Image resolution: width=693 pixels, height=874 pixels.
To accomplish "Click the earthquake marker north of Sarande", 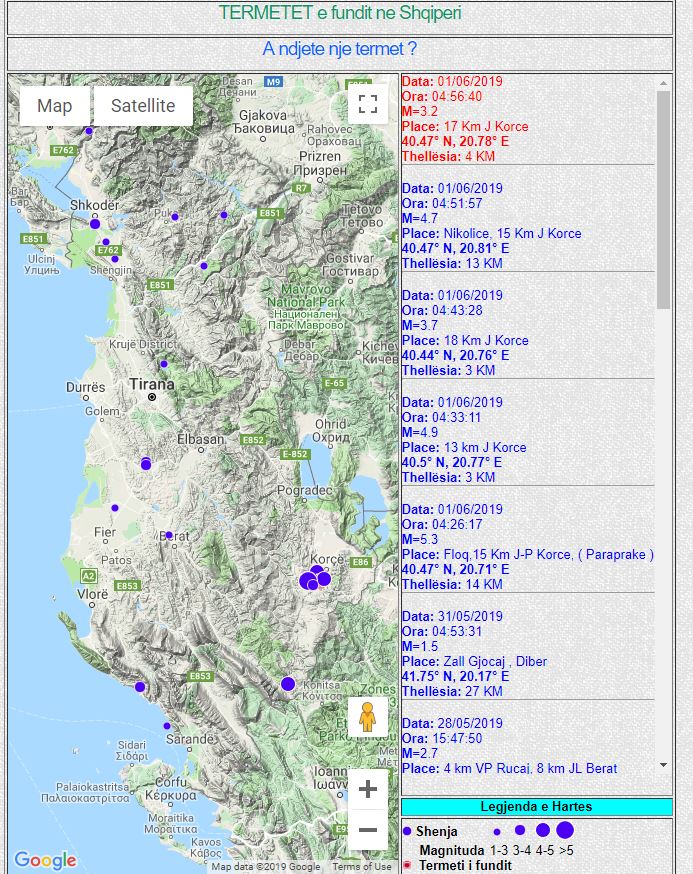I will click(166, 726).
